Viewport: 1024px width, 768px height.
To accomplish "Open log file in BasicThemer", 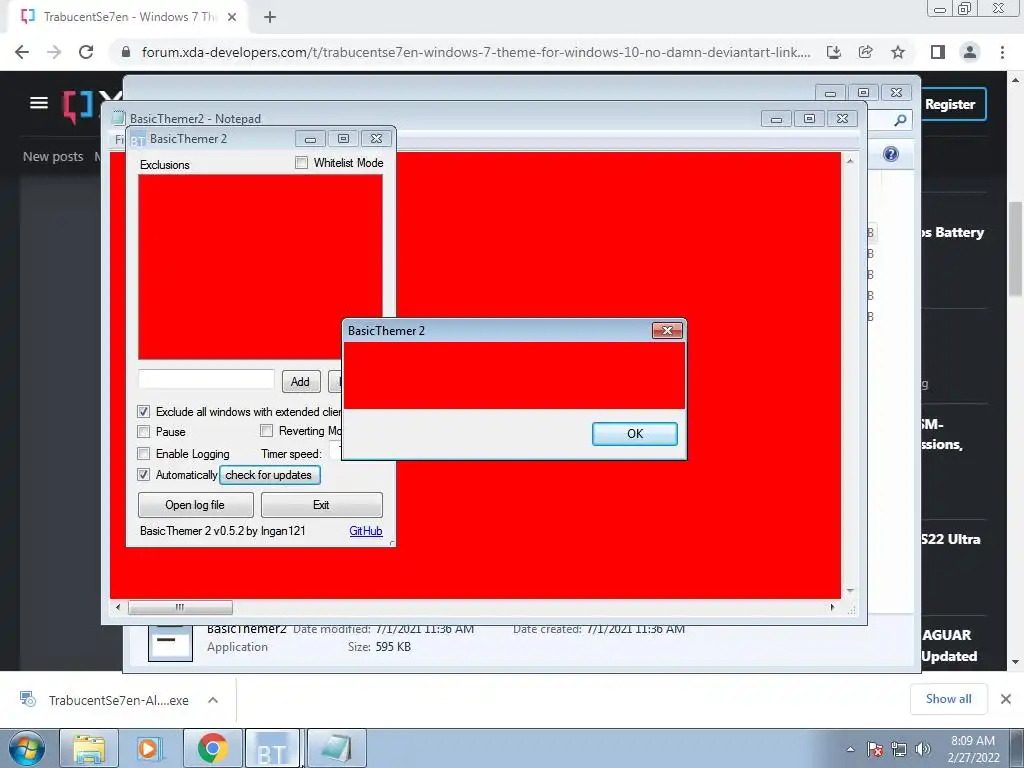I will 195,505.
